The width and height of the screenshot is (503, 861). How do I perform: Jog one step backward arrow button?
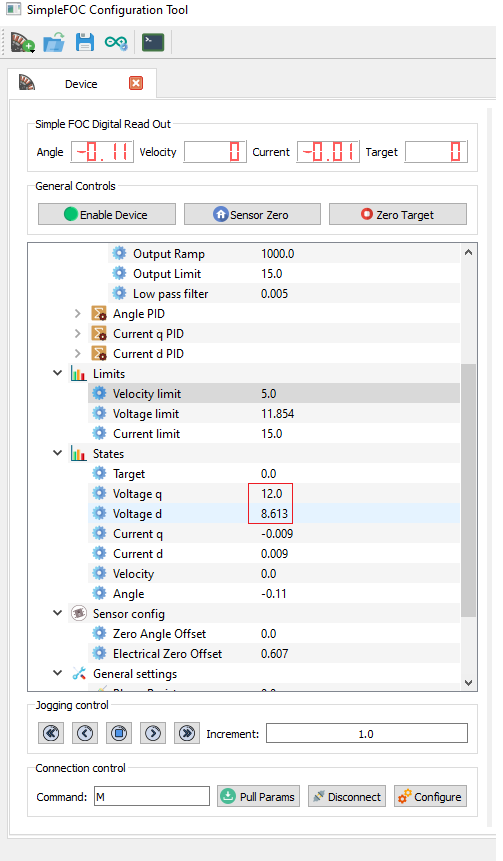coord(85,733)
